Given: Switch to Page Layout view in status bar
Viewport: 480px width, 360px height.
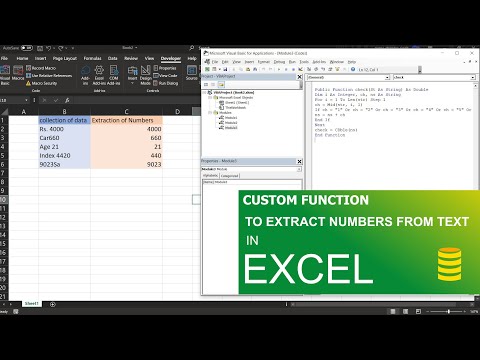Looking at the screenshot, I should [405, 311].
